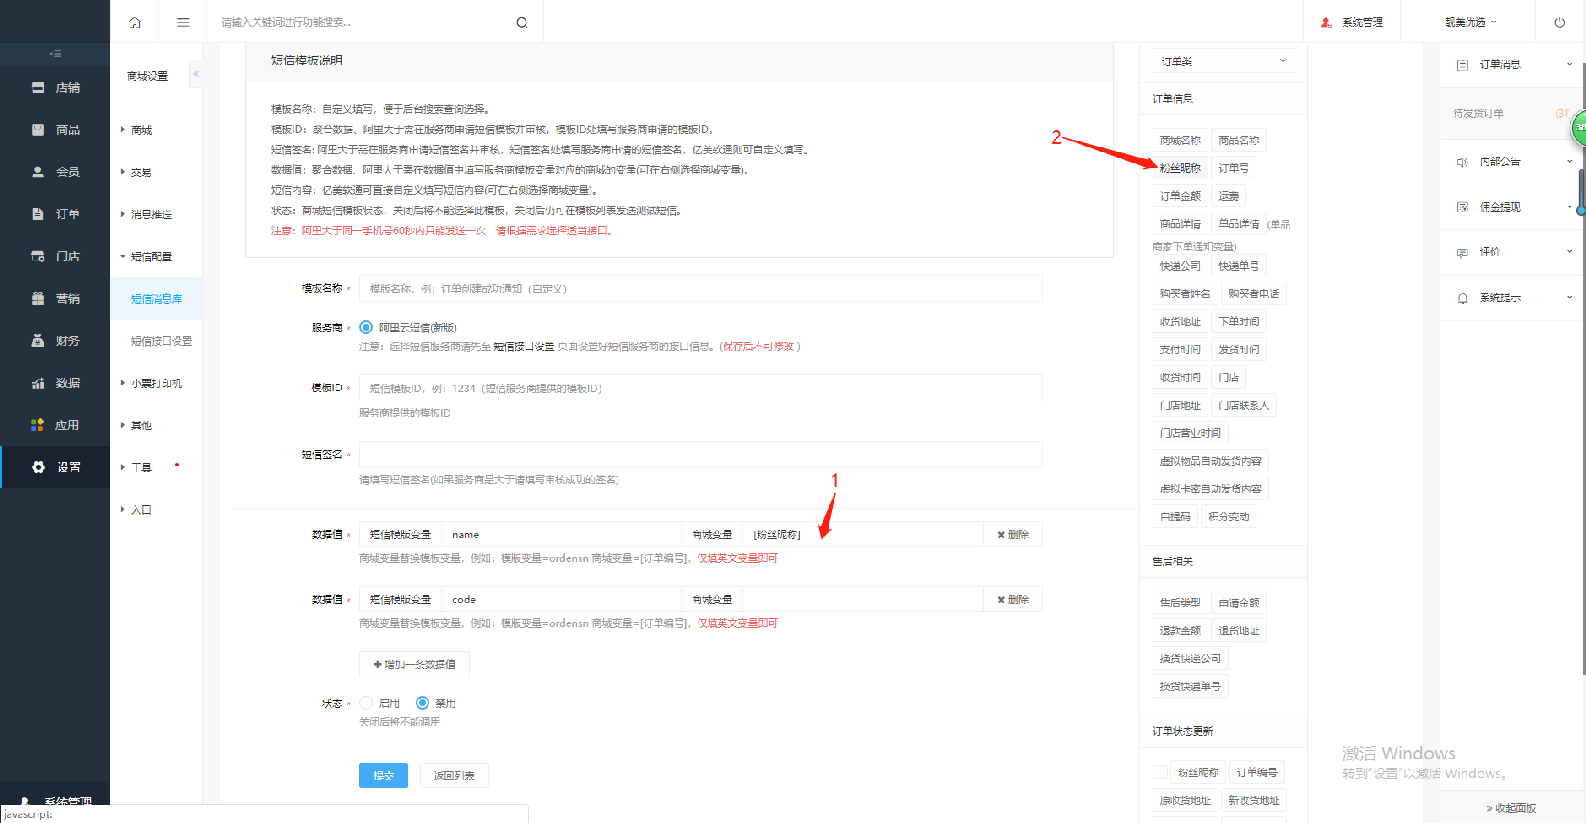
Task: Insert the 快递公司 variable tag
Action: (1180, 266)
